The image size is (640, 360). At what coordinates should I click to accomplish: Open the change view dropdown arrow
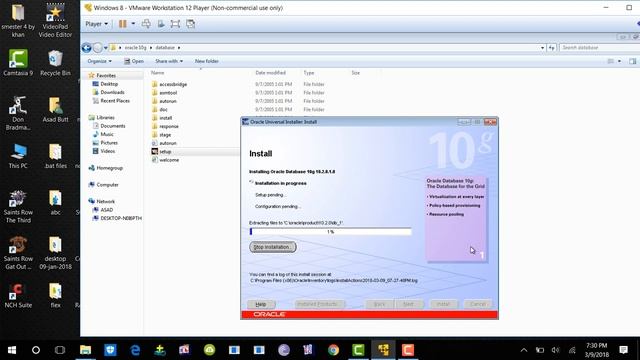coord(620,61)
